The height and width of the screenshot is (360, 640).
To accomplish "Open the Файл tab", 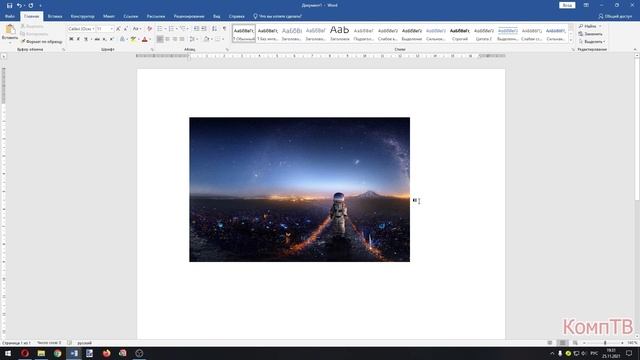I will point(10,16).
